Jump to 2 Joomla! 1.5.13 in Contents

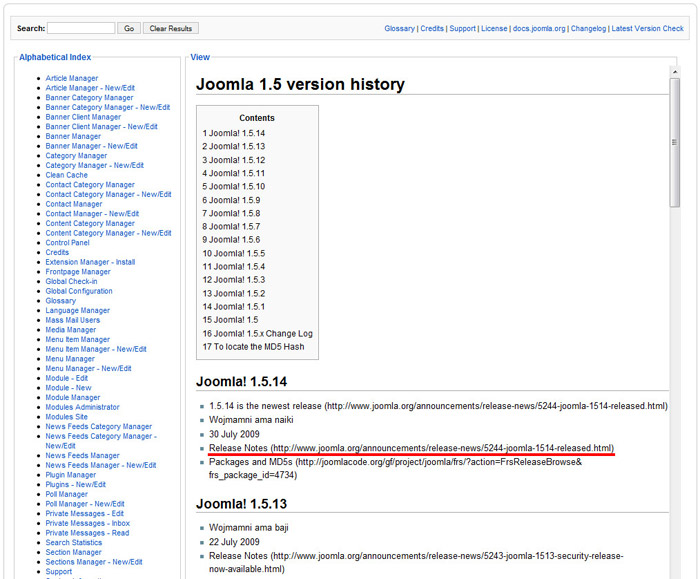(233, 146)
